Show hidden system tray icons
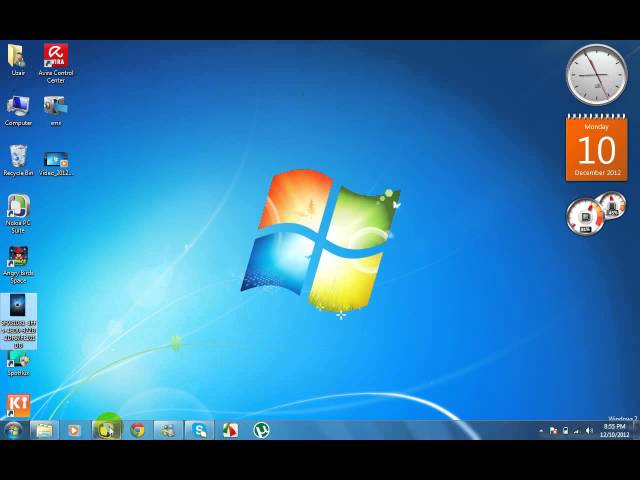640x480 pixels. (541, 431)
